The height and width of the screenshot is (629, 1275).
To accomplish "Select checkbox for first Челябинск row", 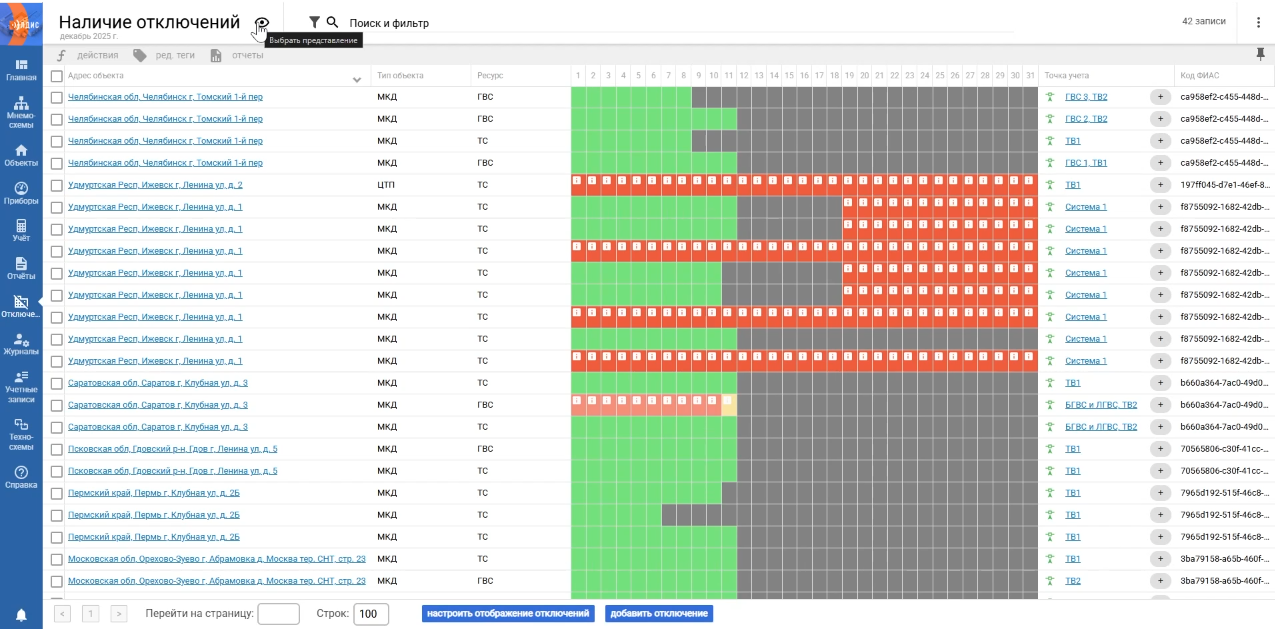I will pyautogui.click(x=57, y=97).
